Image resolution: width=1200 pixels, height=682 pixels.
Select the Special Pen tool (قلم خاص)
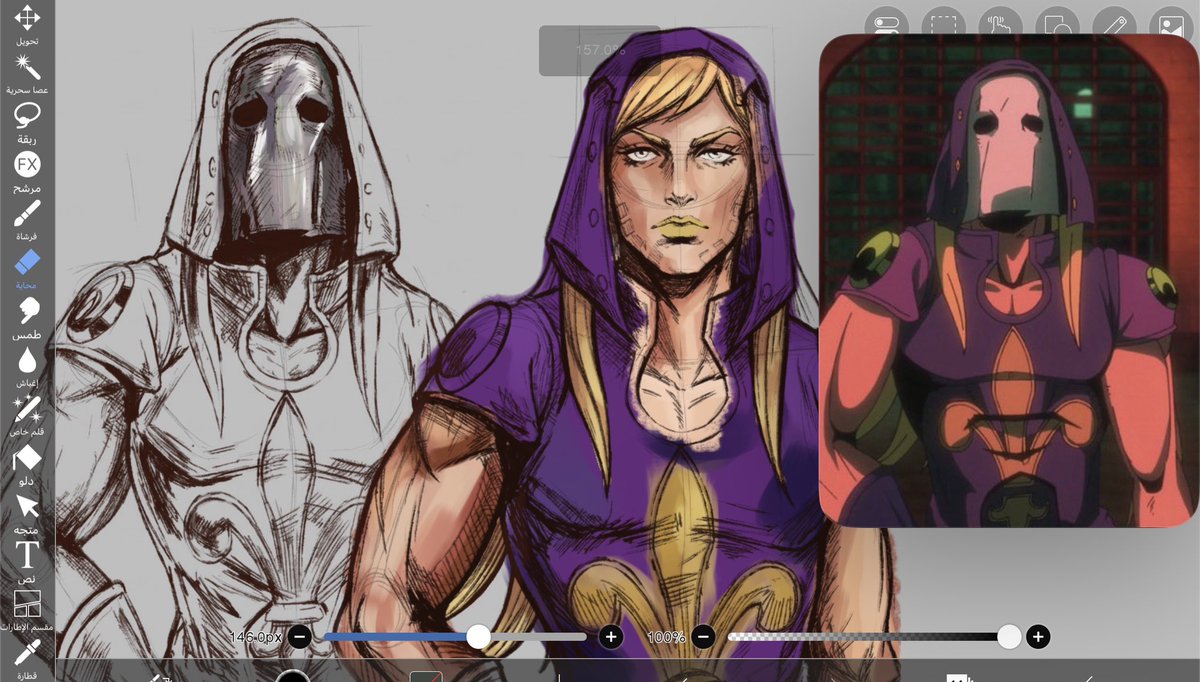[x=27, y=416]
